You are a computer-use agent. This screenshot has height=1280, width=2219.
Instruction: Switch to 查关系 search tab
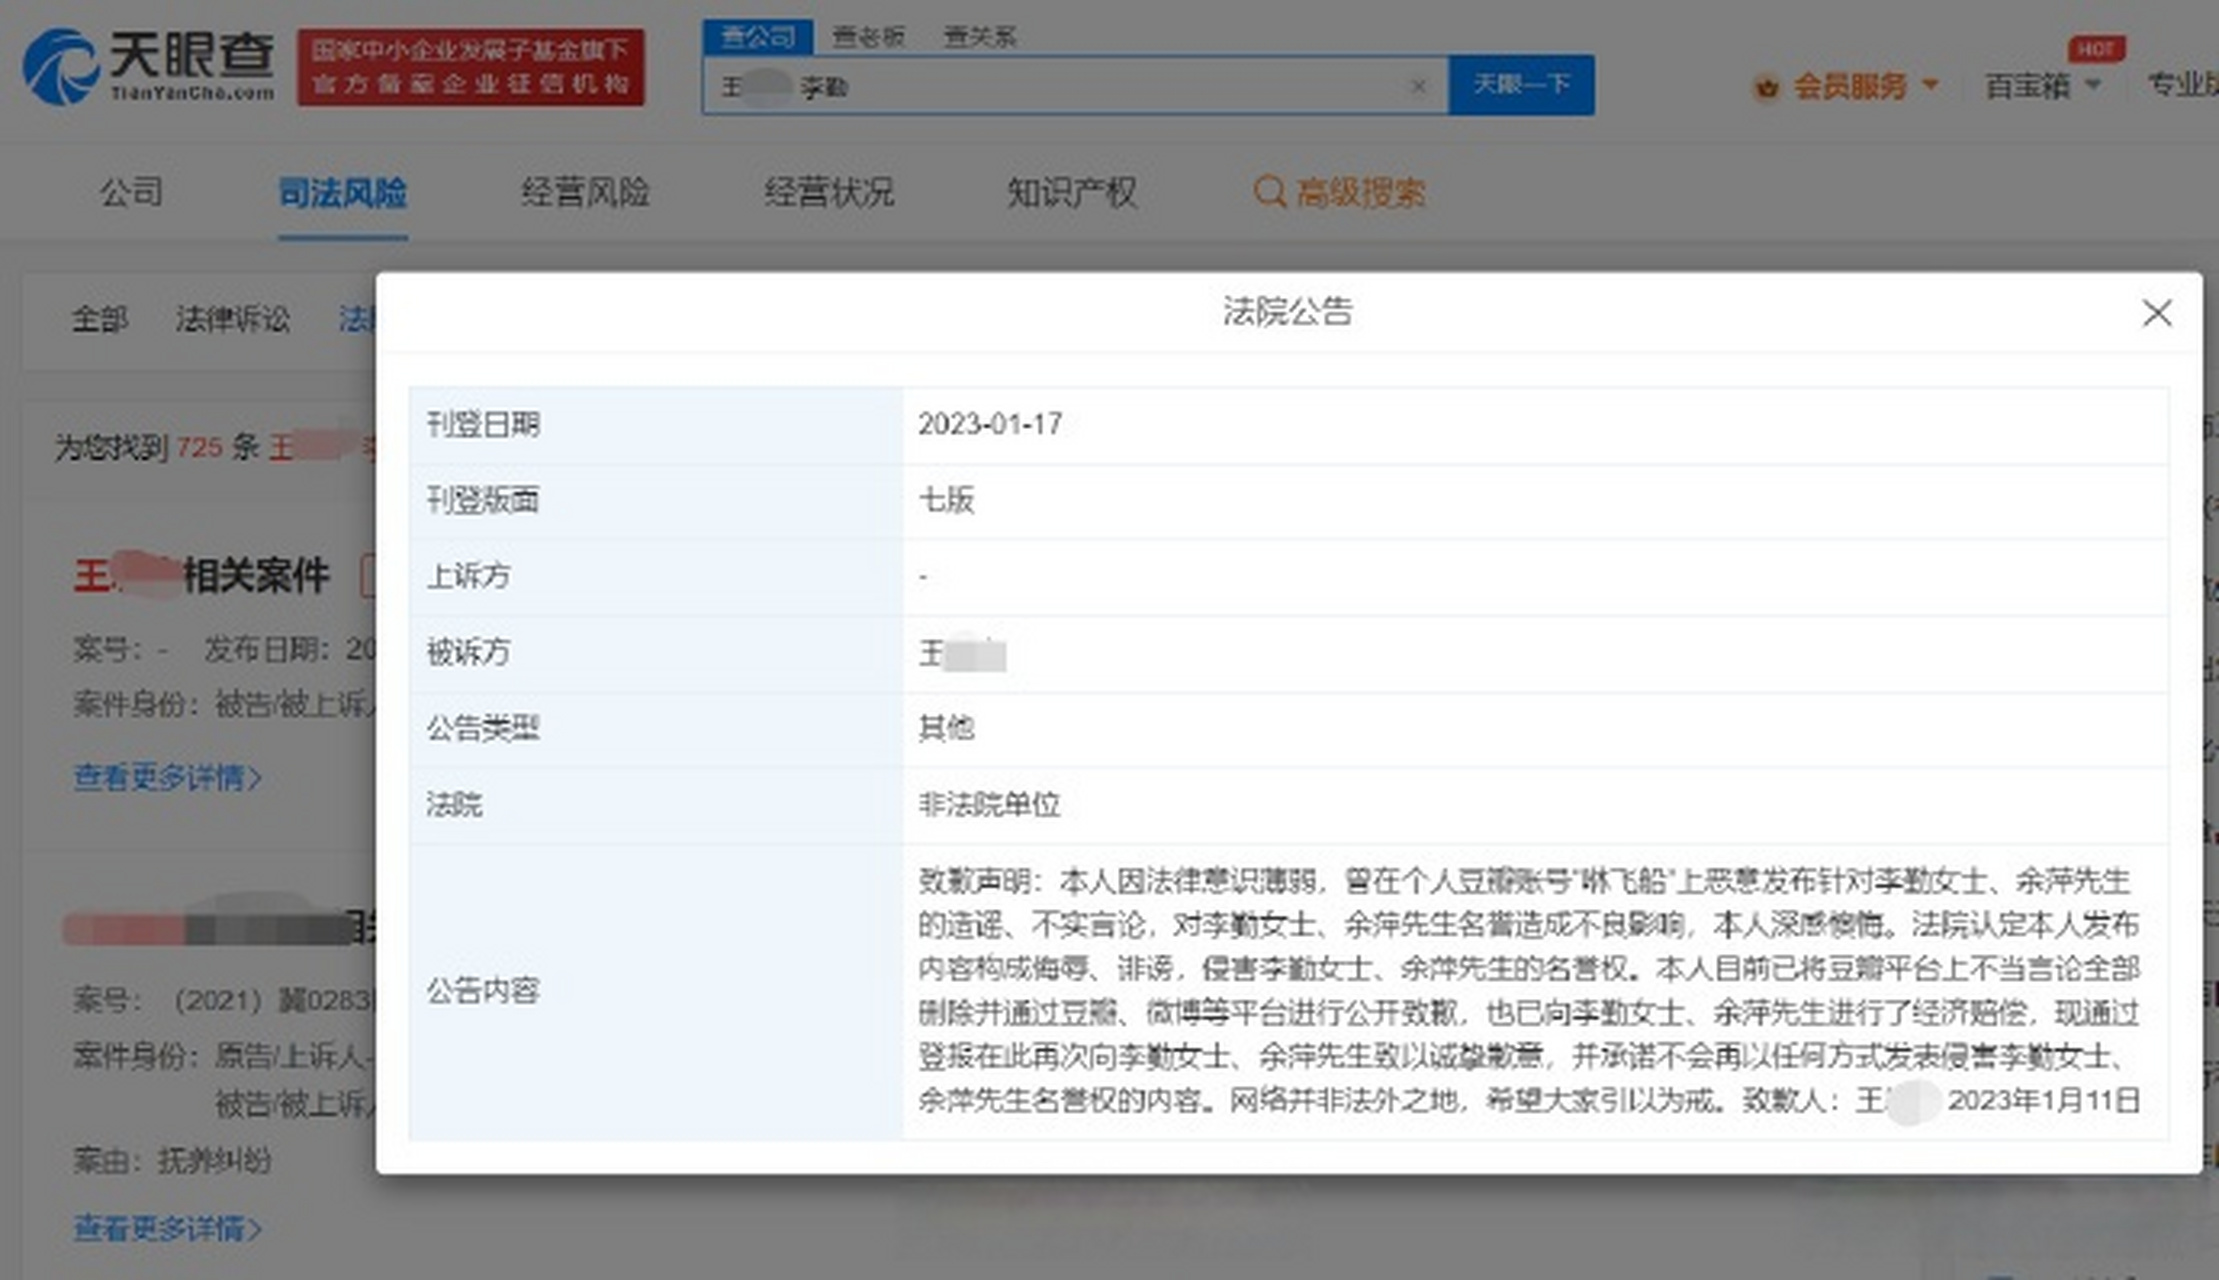coord(981,34)
